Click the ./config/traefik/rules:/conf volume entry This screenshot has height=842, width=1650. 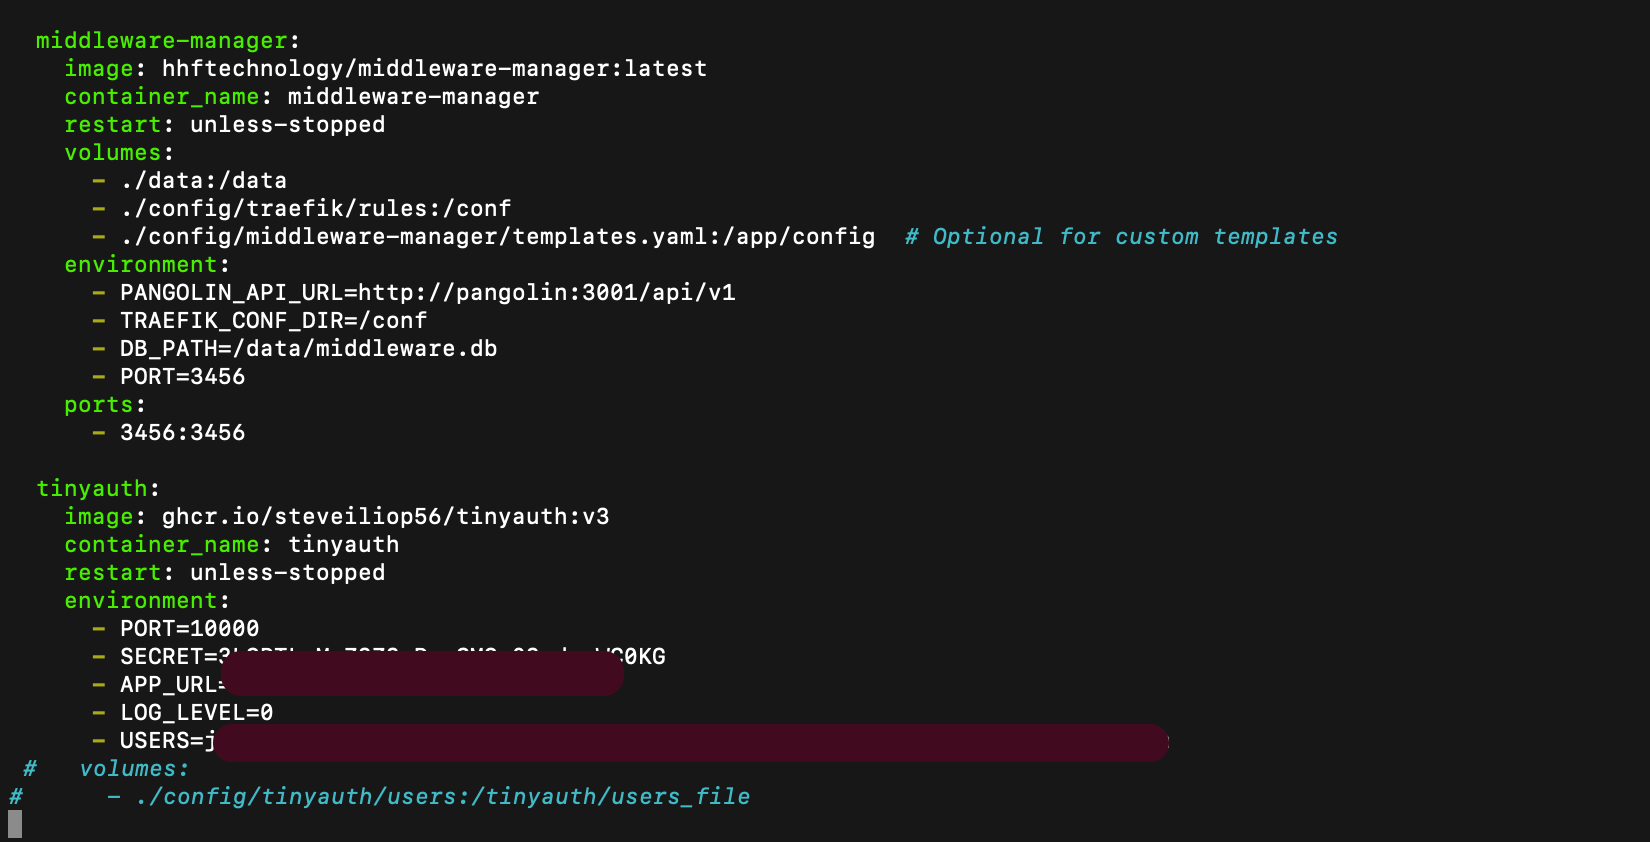pos(315,209)
